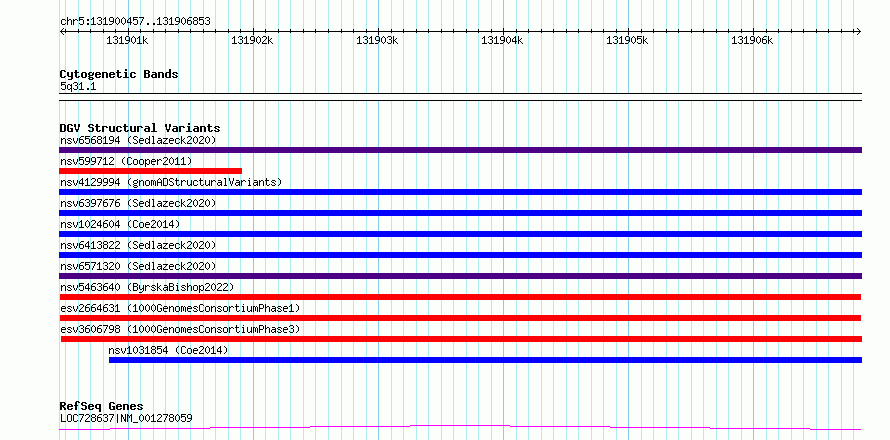Open variant label nsv1031854 (Coe2014)
Screen dimensions: 890x440
click(x=168, y=350)
